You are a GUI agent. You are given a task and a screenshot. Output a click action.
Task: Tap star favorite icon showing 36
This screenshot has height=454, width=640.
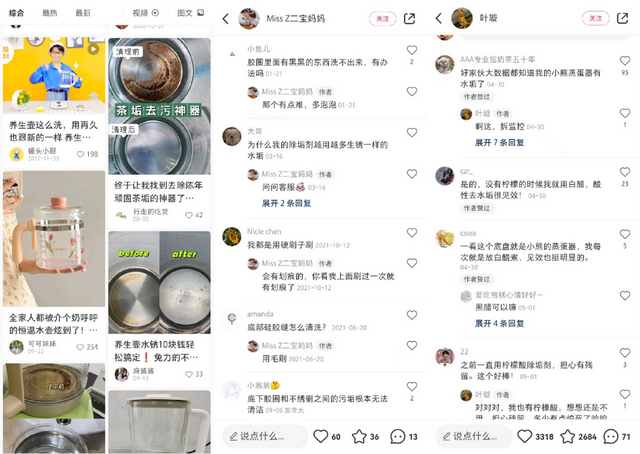click(359, 436)
